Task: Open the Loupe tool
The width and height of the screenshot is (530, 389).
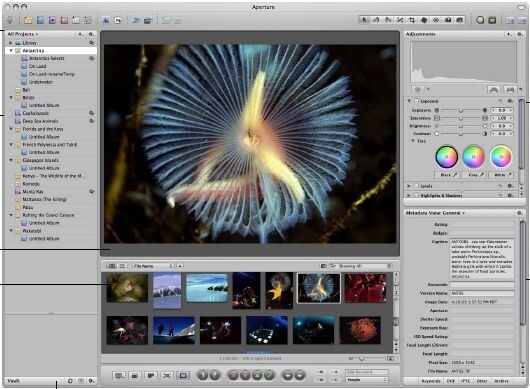Action: coord(480,20)
